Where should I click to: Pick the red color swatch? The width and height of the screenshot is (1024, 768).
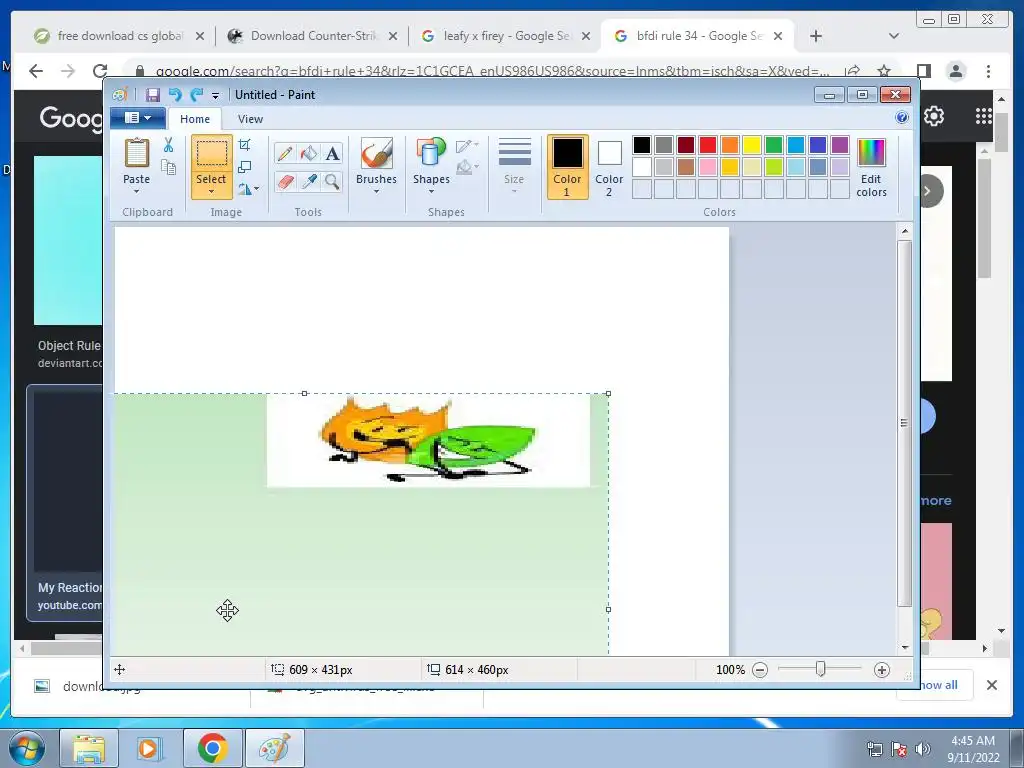(707, 145)
